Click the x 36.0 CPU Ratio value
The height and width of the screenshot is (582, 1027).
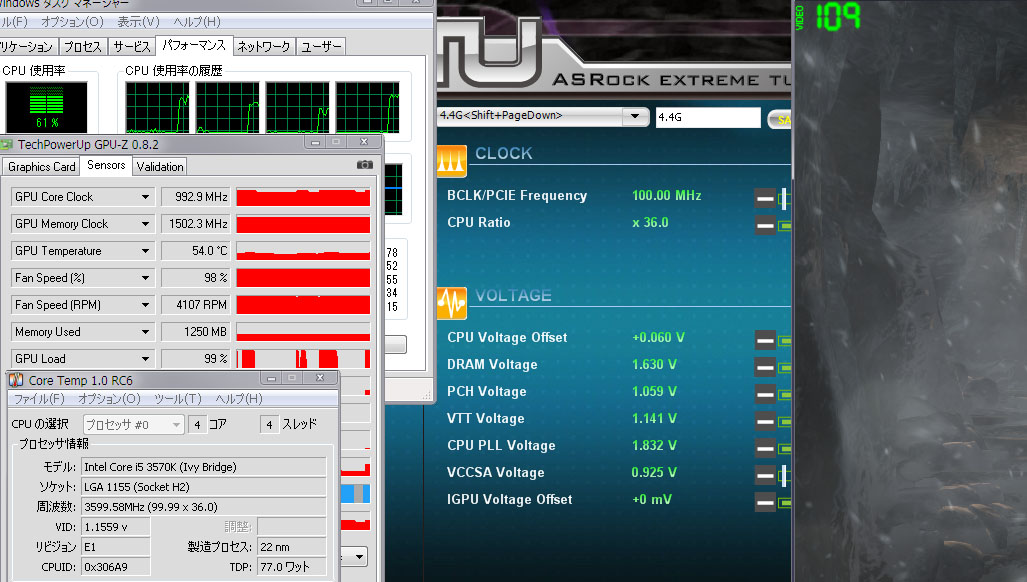point(650,223)
